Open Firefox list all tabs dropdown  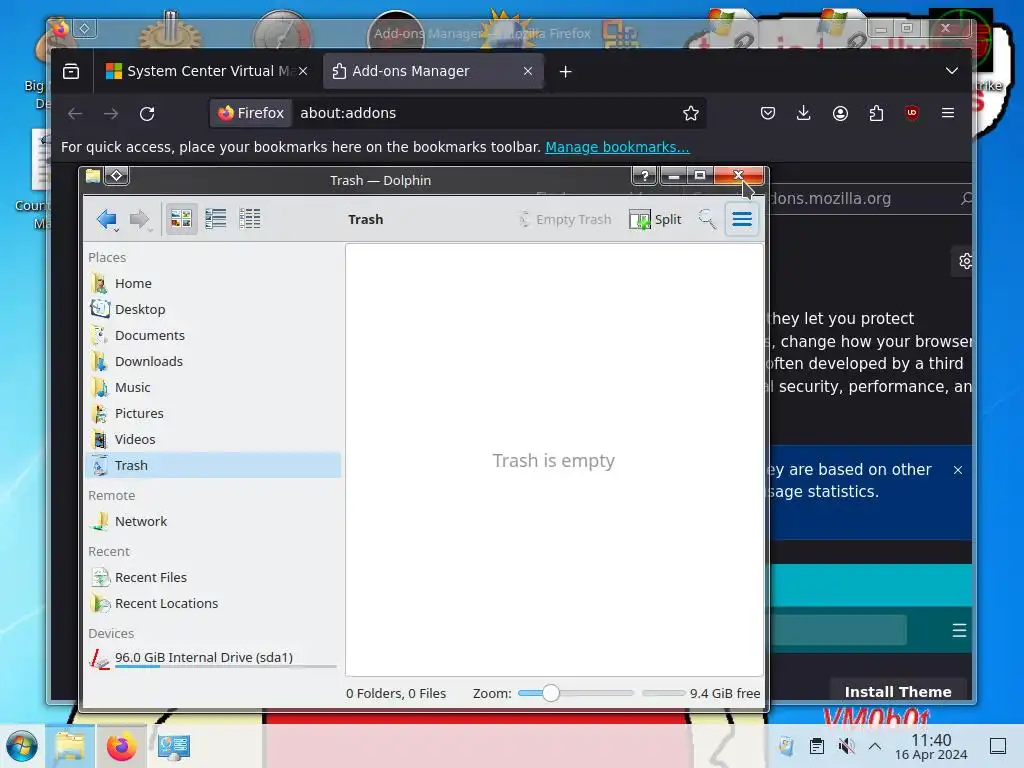(952, 71)
